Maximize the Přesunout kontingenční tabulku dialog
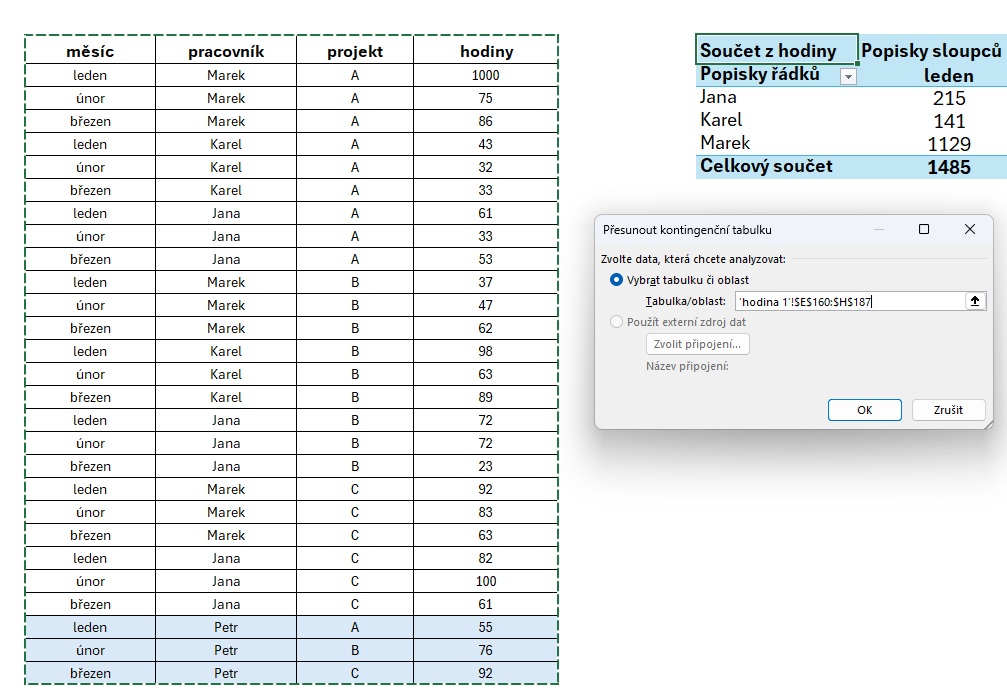This screenshot has width=1007, height=696. click(x=924, y=229)
